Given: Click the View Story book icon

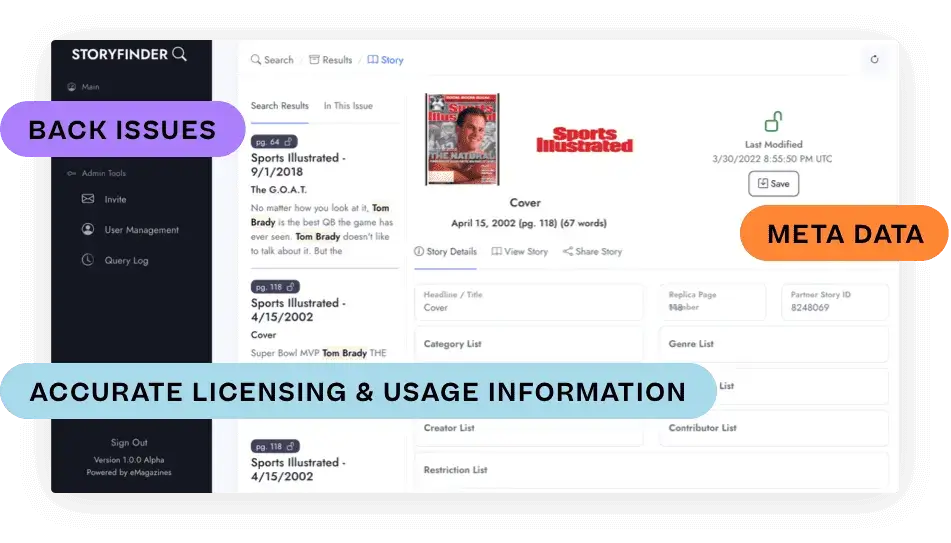Looking at the screenshot, I should click(x=496, y=251).
